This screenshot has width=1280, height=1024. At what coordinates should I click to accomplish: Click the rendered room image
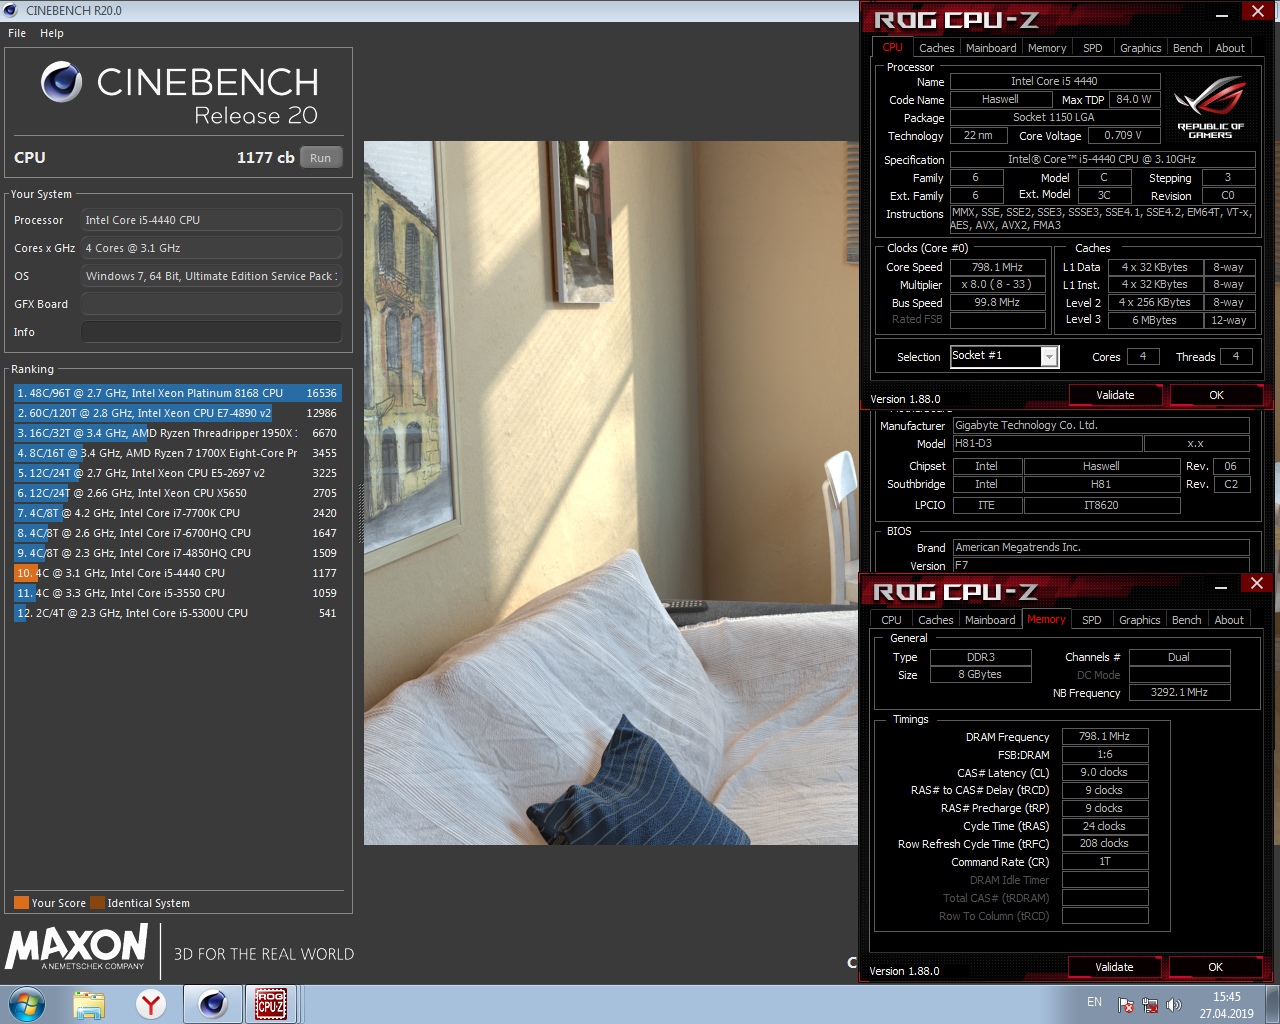610,493
